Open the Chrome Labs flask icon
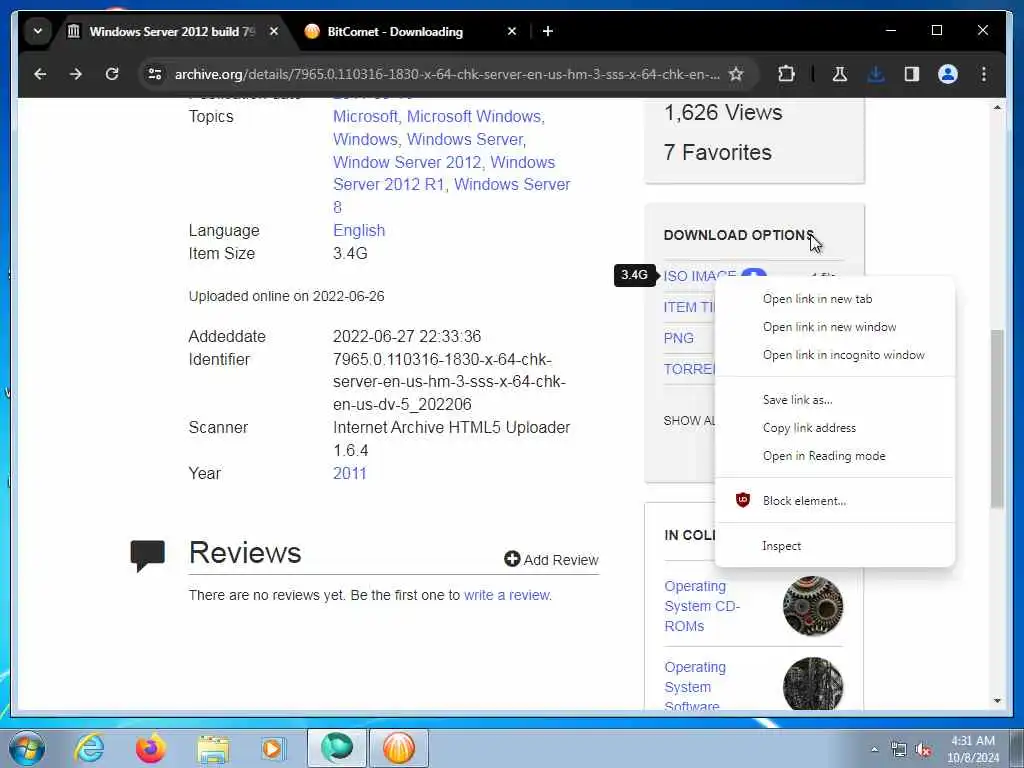This screenshot has height=768, width=1024. coord(840,74)
